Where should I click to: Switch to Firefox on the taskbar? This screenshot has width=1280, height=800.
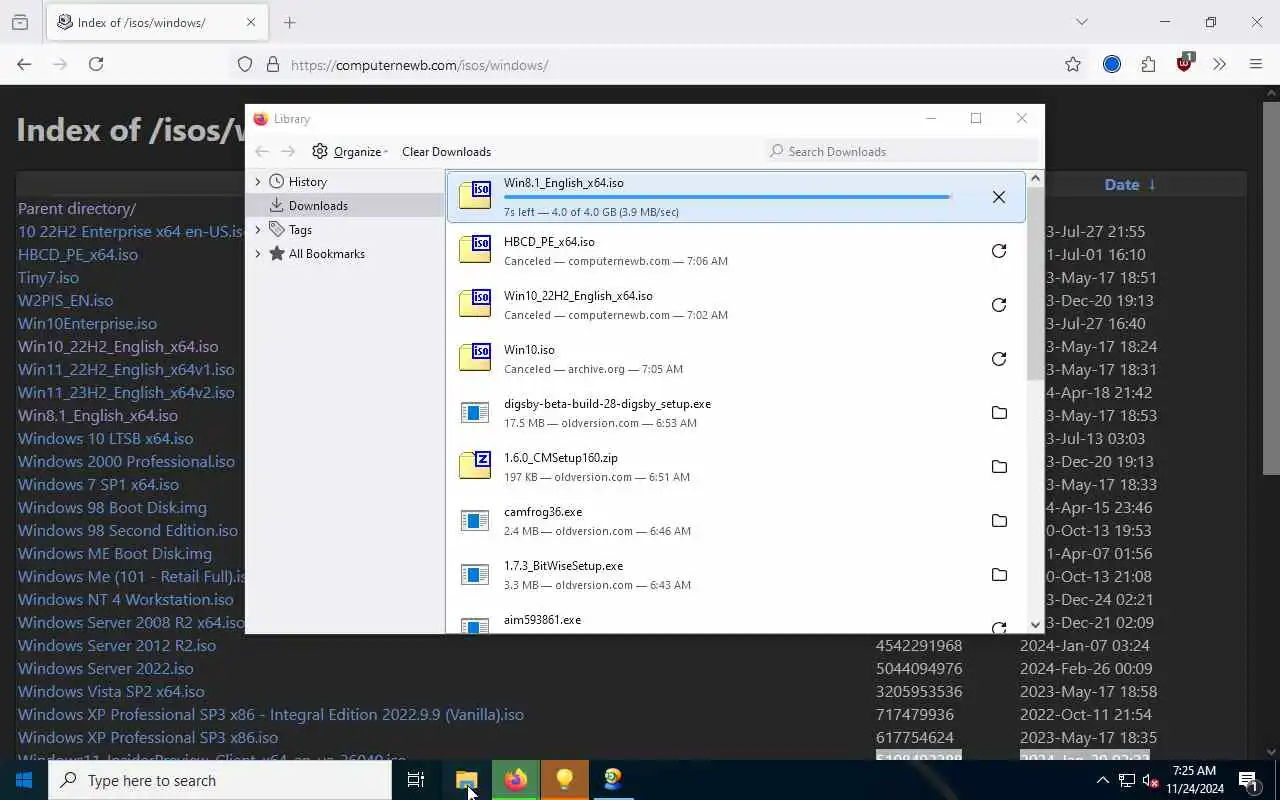point(516,780)
